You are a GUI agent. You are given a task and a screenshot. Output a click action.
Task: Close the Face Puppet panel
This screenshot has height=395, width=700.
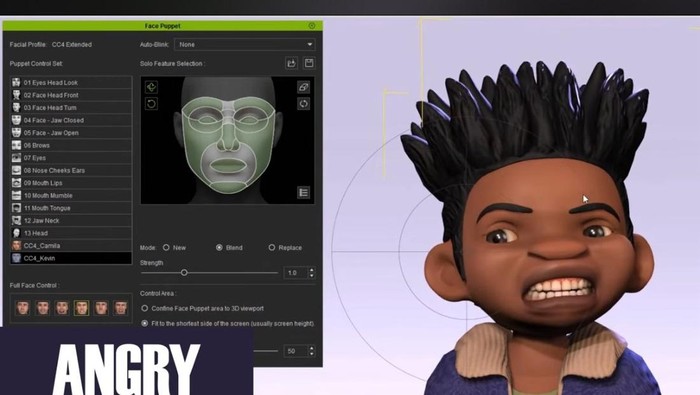[x=312, y=26]
